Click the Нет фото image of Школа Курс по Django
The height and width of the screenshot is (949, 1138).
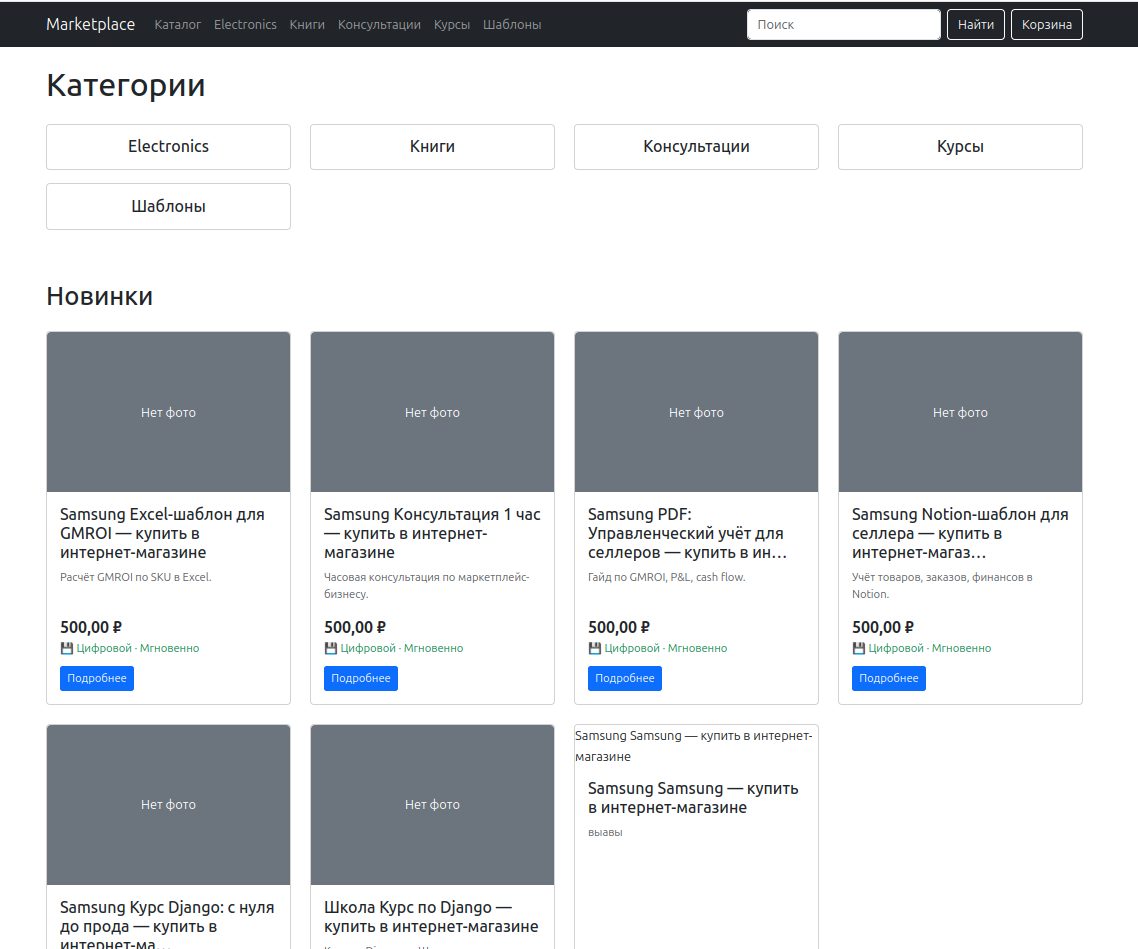point(432,805)
